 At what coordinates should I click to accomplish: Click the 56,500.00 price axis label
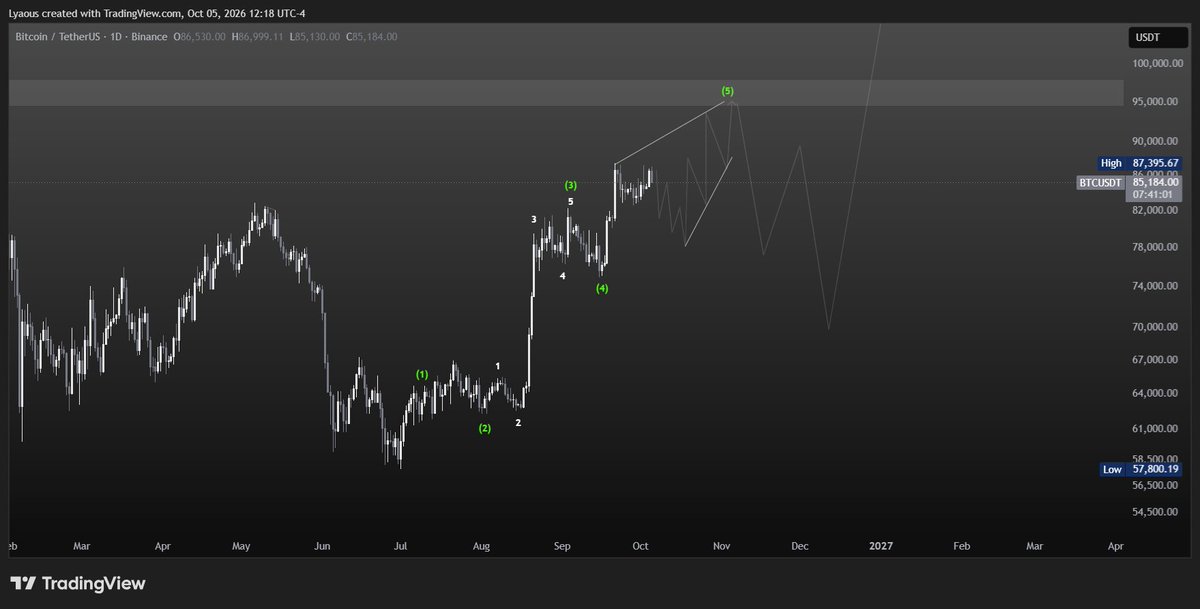[1157, 486]
